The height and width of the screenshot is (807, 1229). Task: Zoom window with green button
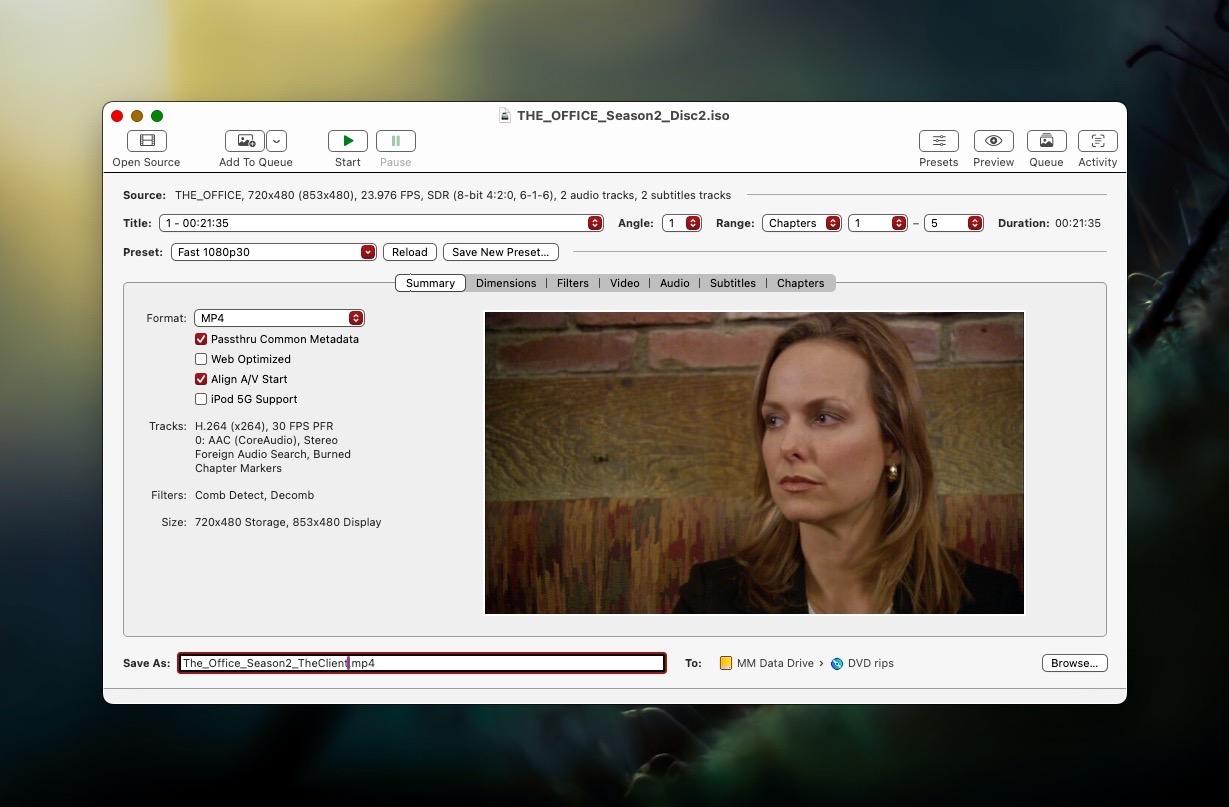157,116
